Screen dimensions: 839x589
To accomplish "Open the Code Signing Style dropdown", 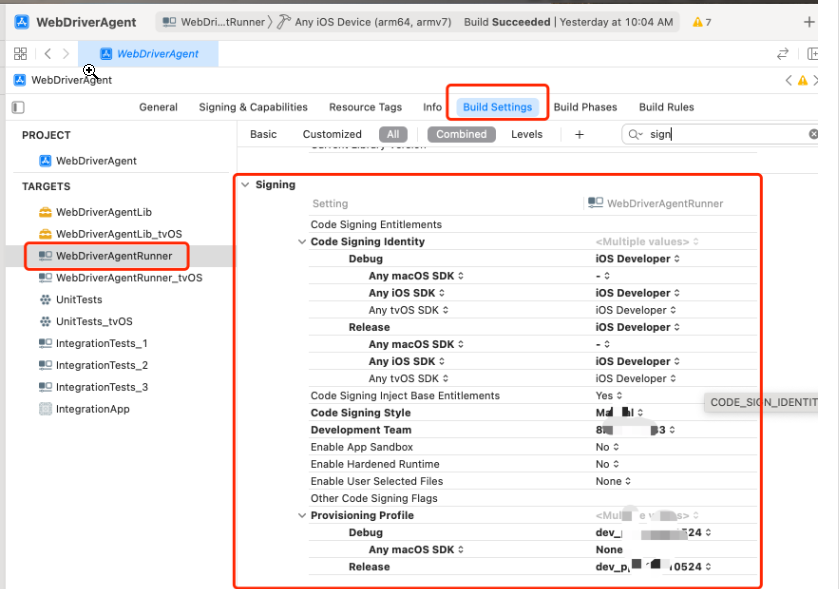I will click(619, 413).
